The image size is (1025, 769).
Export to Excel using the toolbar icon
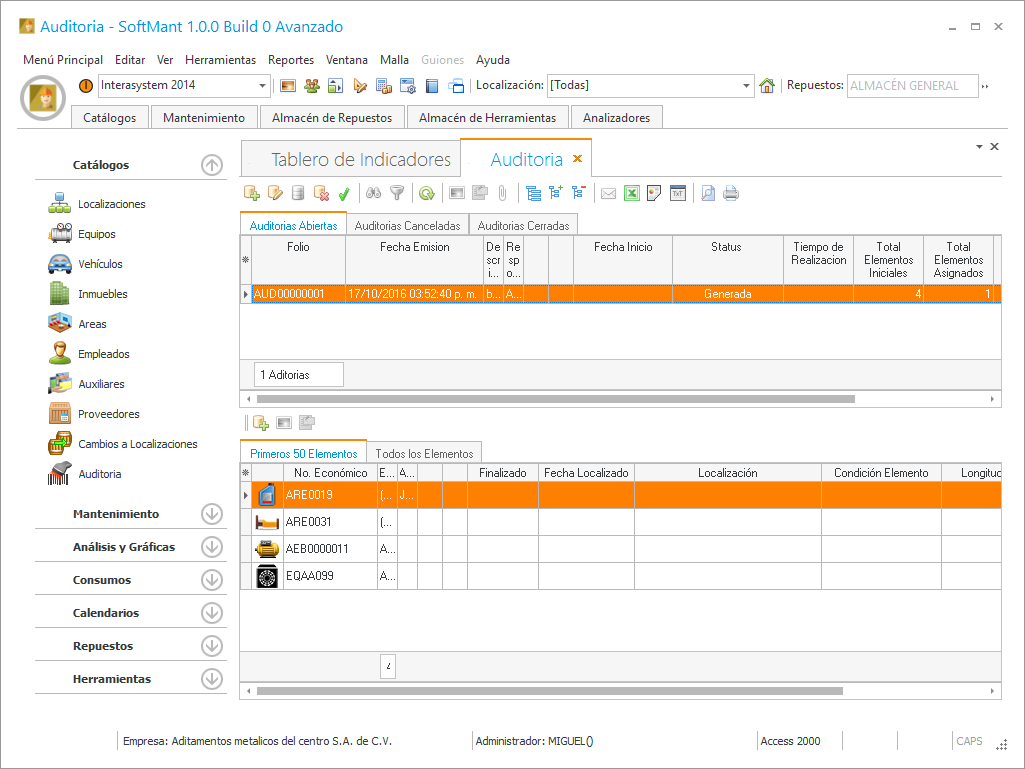click(x=631, y=194)
